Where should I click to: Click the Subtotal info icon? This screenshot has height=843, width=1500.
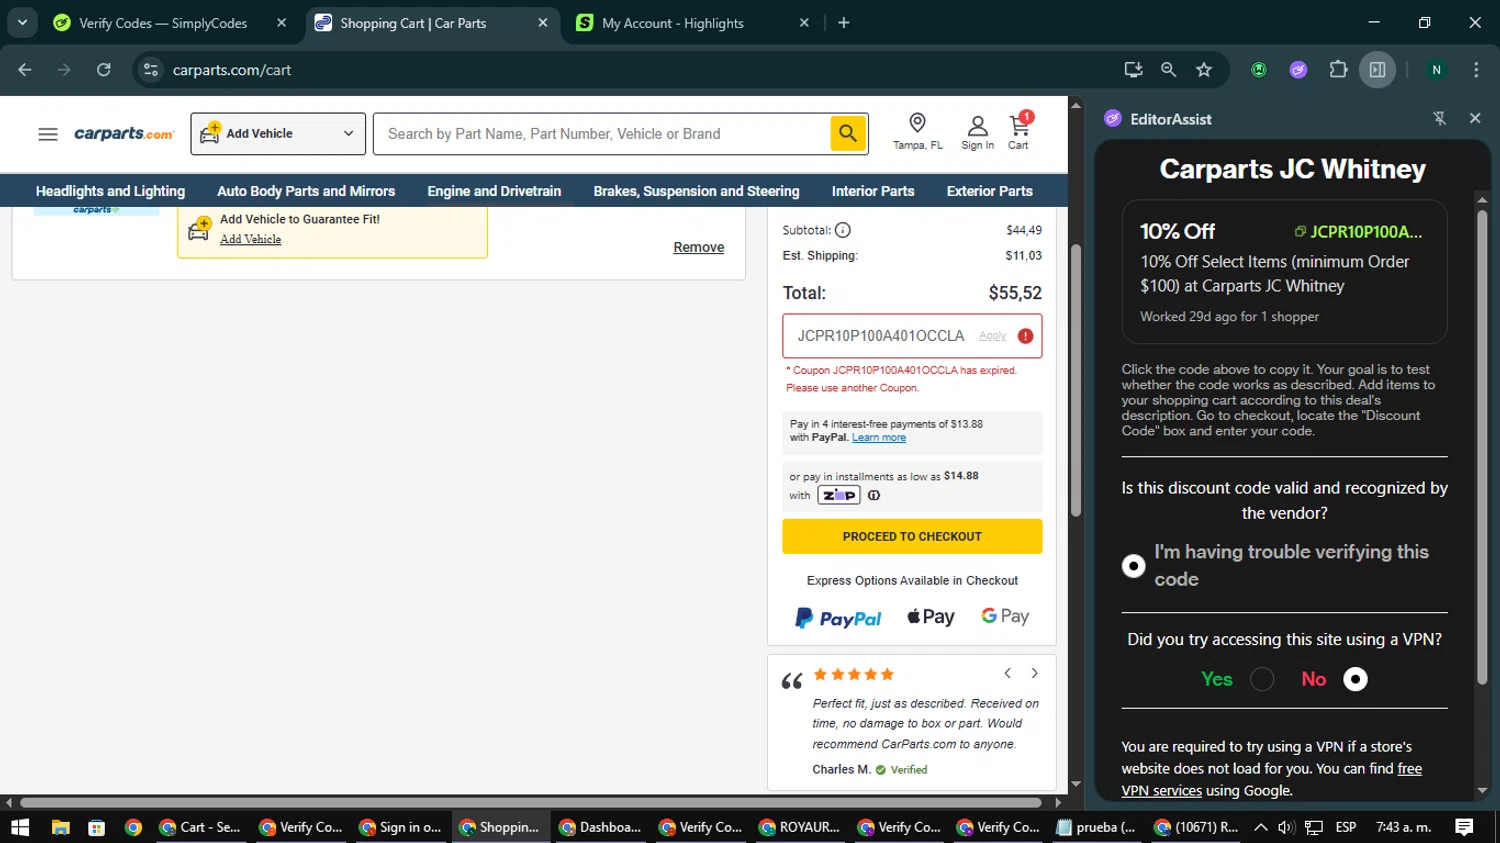[x=843, y=230]
